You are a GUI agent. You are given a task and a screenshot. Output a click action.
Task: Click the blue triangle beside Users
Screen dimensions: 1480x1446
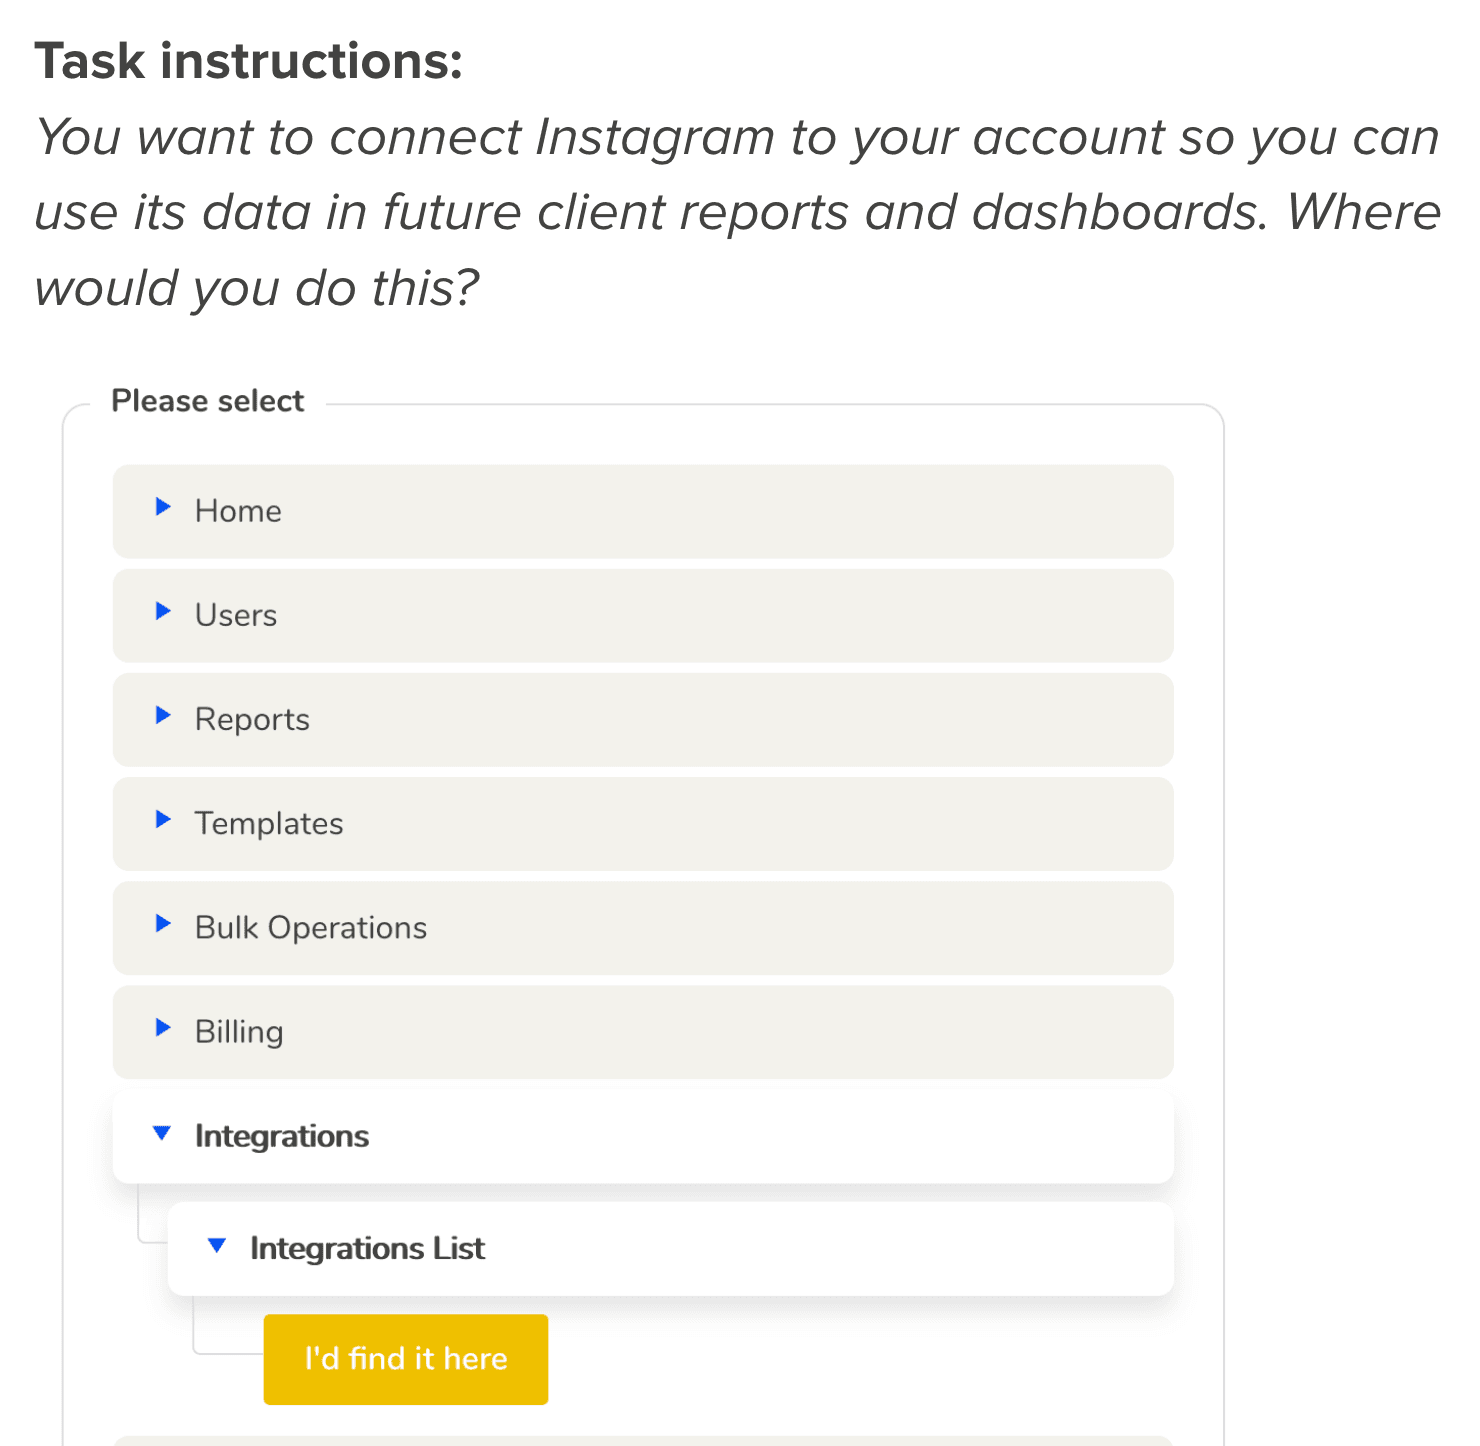click(163, 612)
